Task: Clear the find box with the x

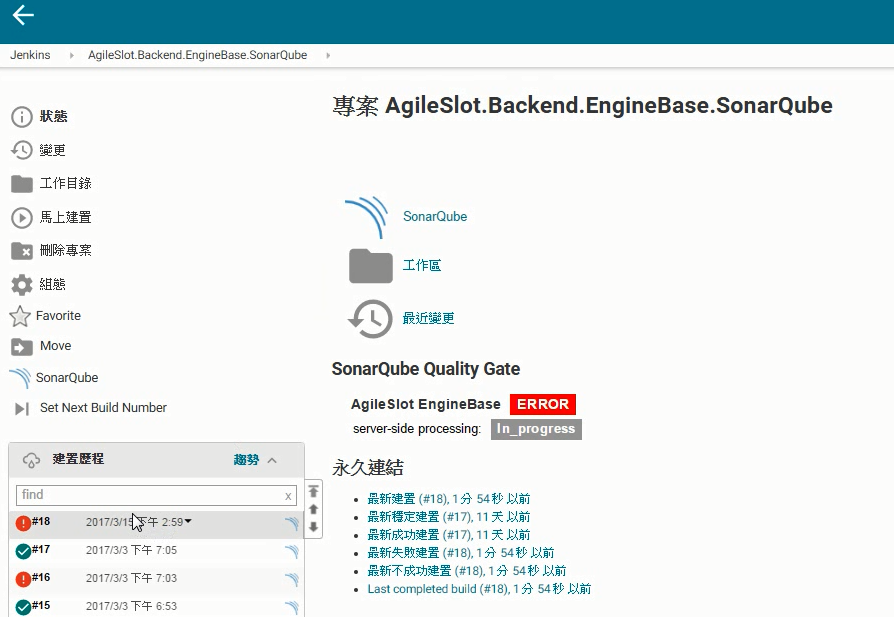Action: tap(288, 496)
